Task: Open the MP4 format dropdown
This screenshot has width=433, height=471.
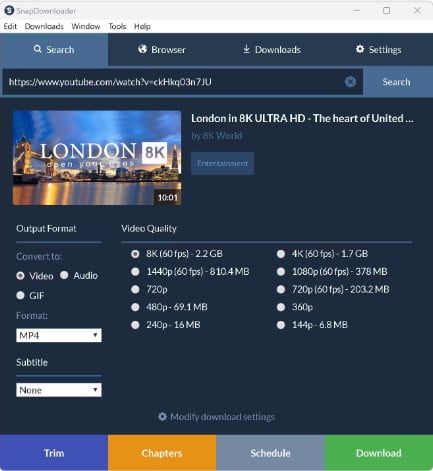Action: coord(59,335)
